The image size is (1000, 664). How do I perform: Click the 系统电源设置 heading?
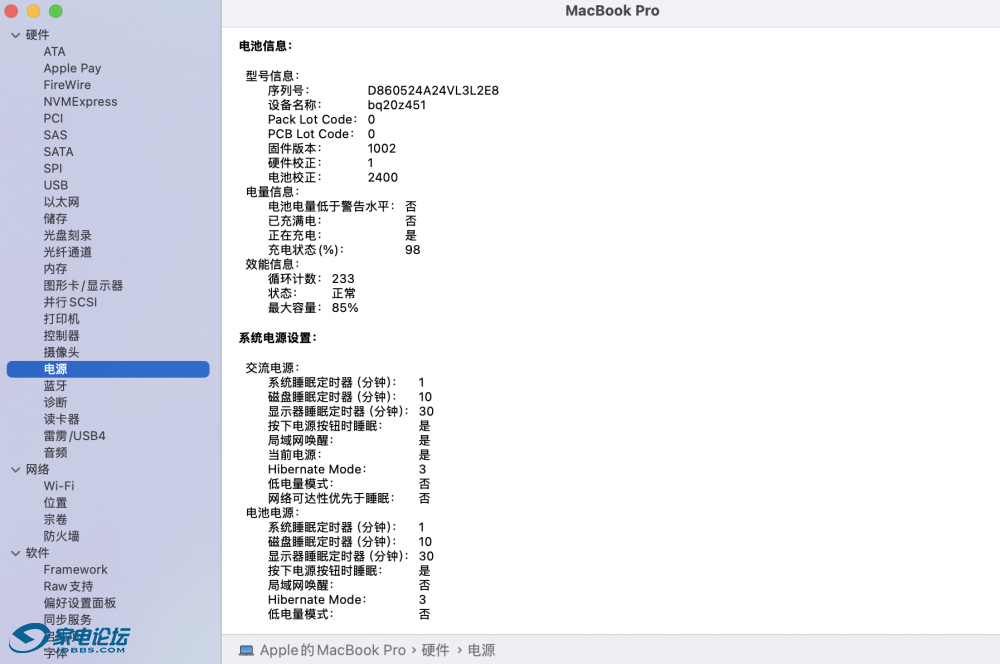coord(277,338)
